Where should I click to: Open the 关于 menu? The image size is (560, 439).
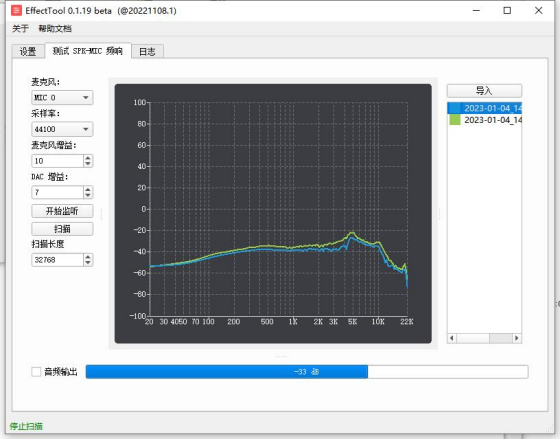click(20, 29)
